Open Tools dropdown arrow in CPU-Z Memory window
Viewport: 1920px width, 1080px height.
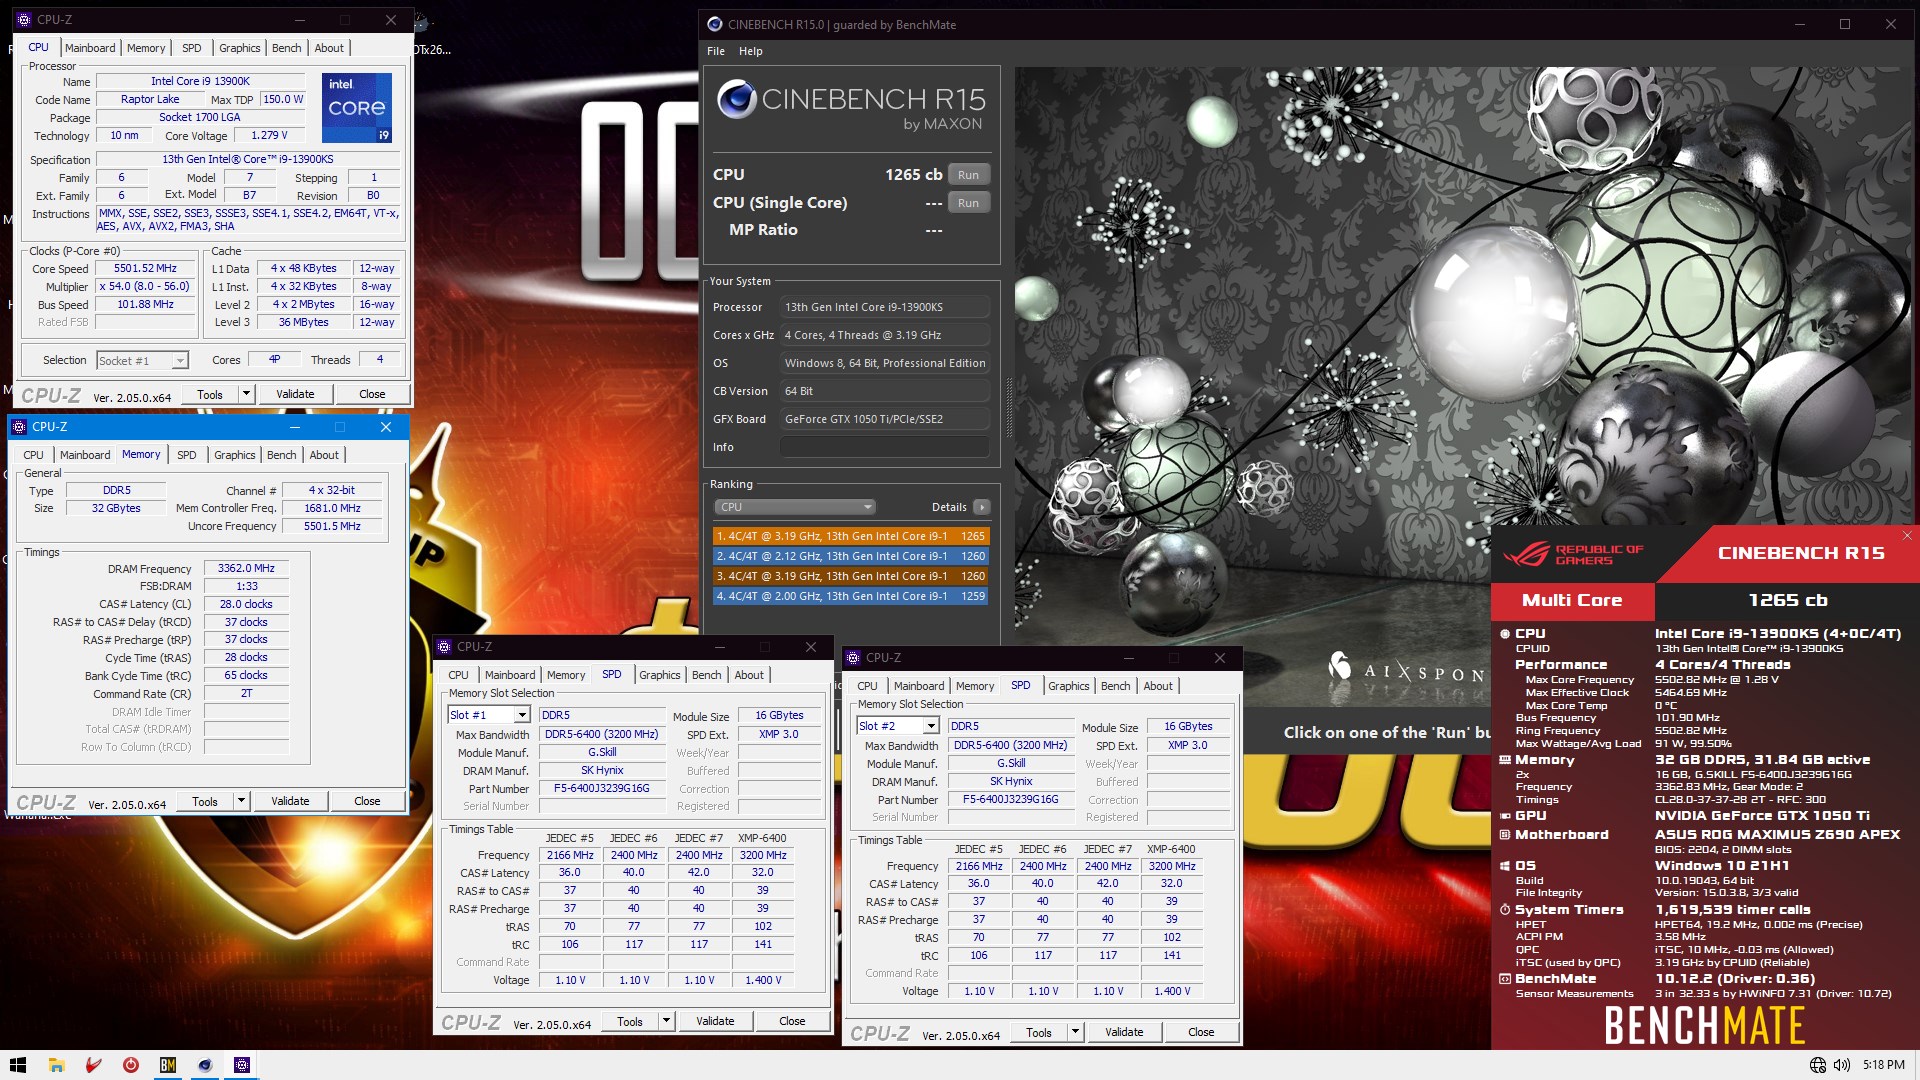pos(241,801)
